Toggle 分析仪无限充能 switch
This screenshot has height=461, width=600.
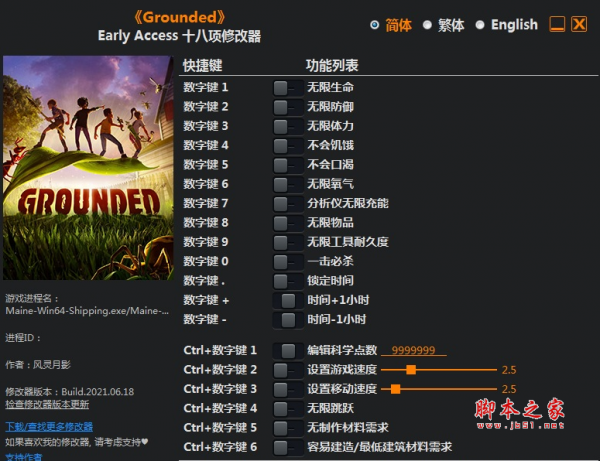click(288, 204)
